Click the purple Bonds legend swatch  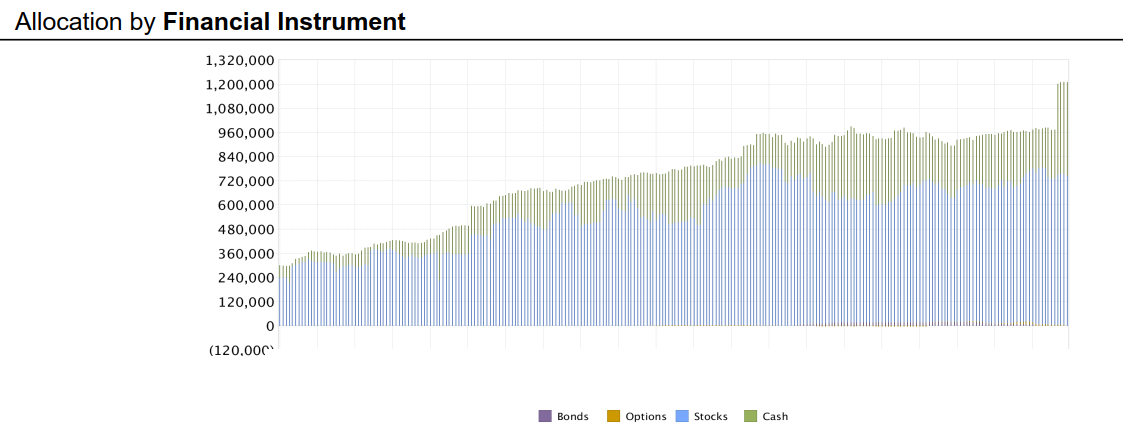click(545, 416)
